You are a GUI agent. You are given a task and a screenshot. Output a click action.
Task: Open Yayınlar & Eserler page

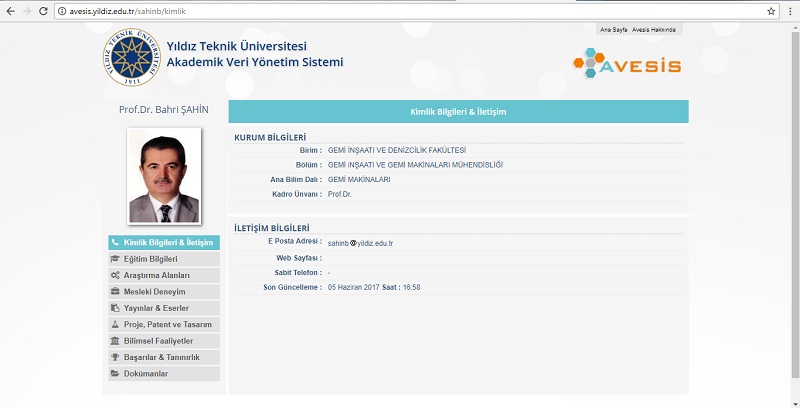point(163,308)
